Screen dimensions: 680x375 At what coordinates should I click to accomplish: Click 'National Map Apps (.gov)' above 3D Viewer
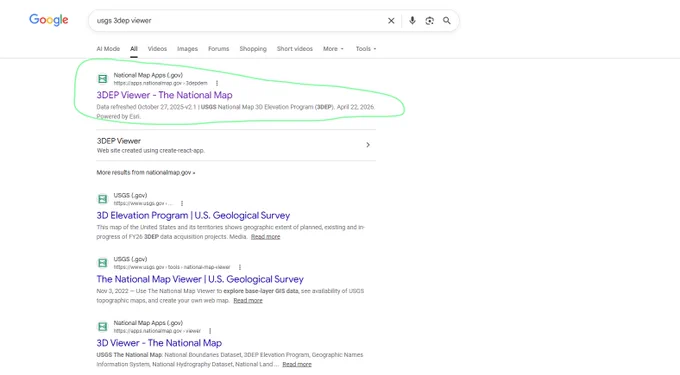tap(148, 323)
